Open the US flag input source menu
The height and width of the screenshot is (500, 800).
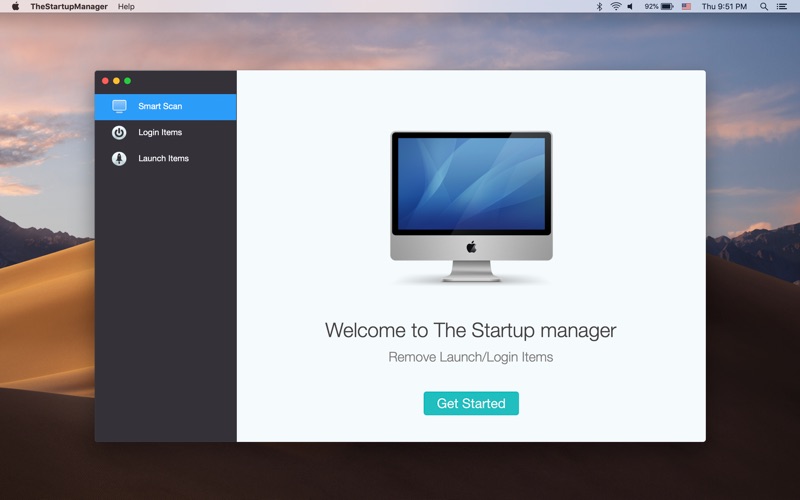(686, 7)
